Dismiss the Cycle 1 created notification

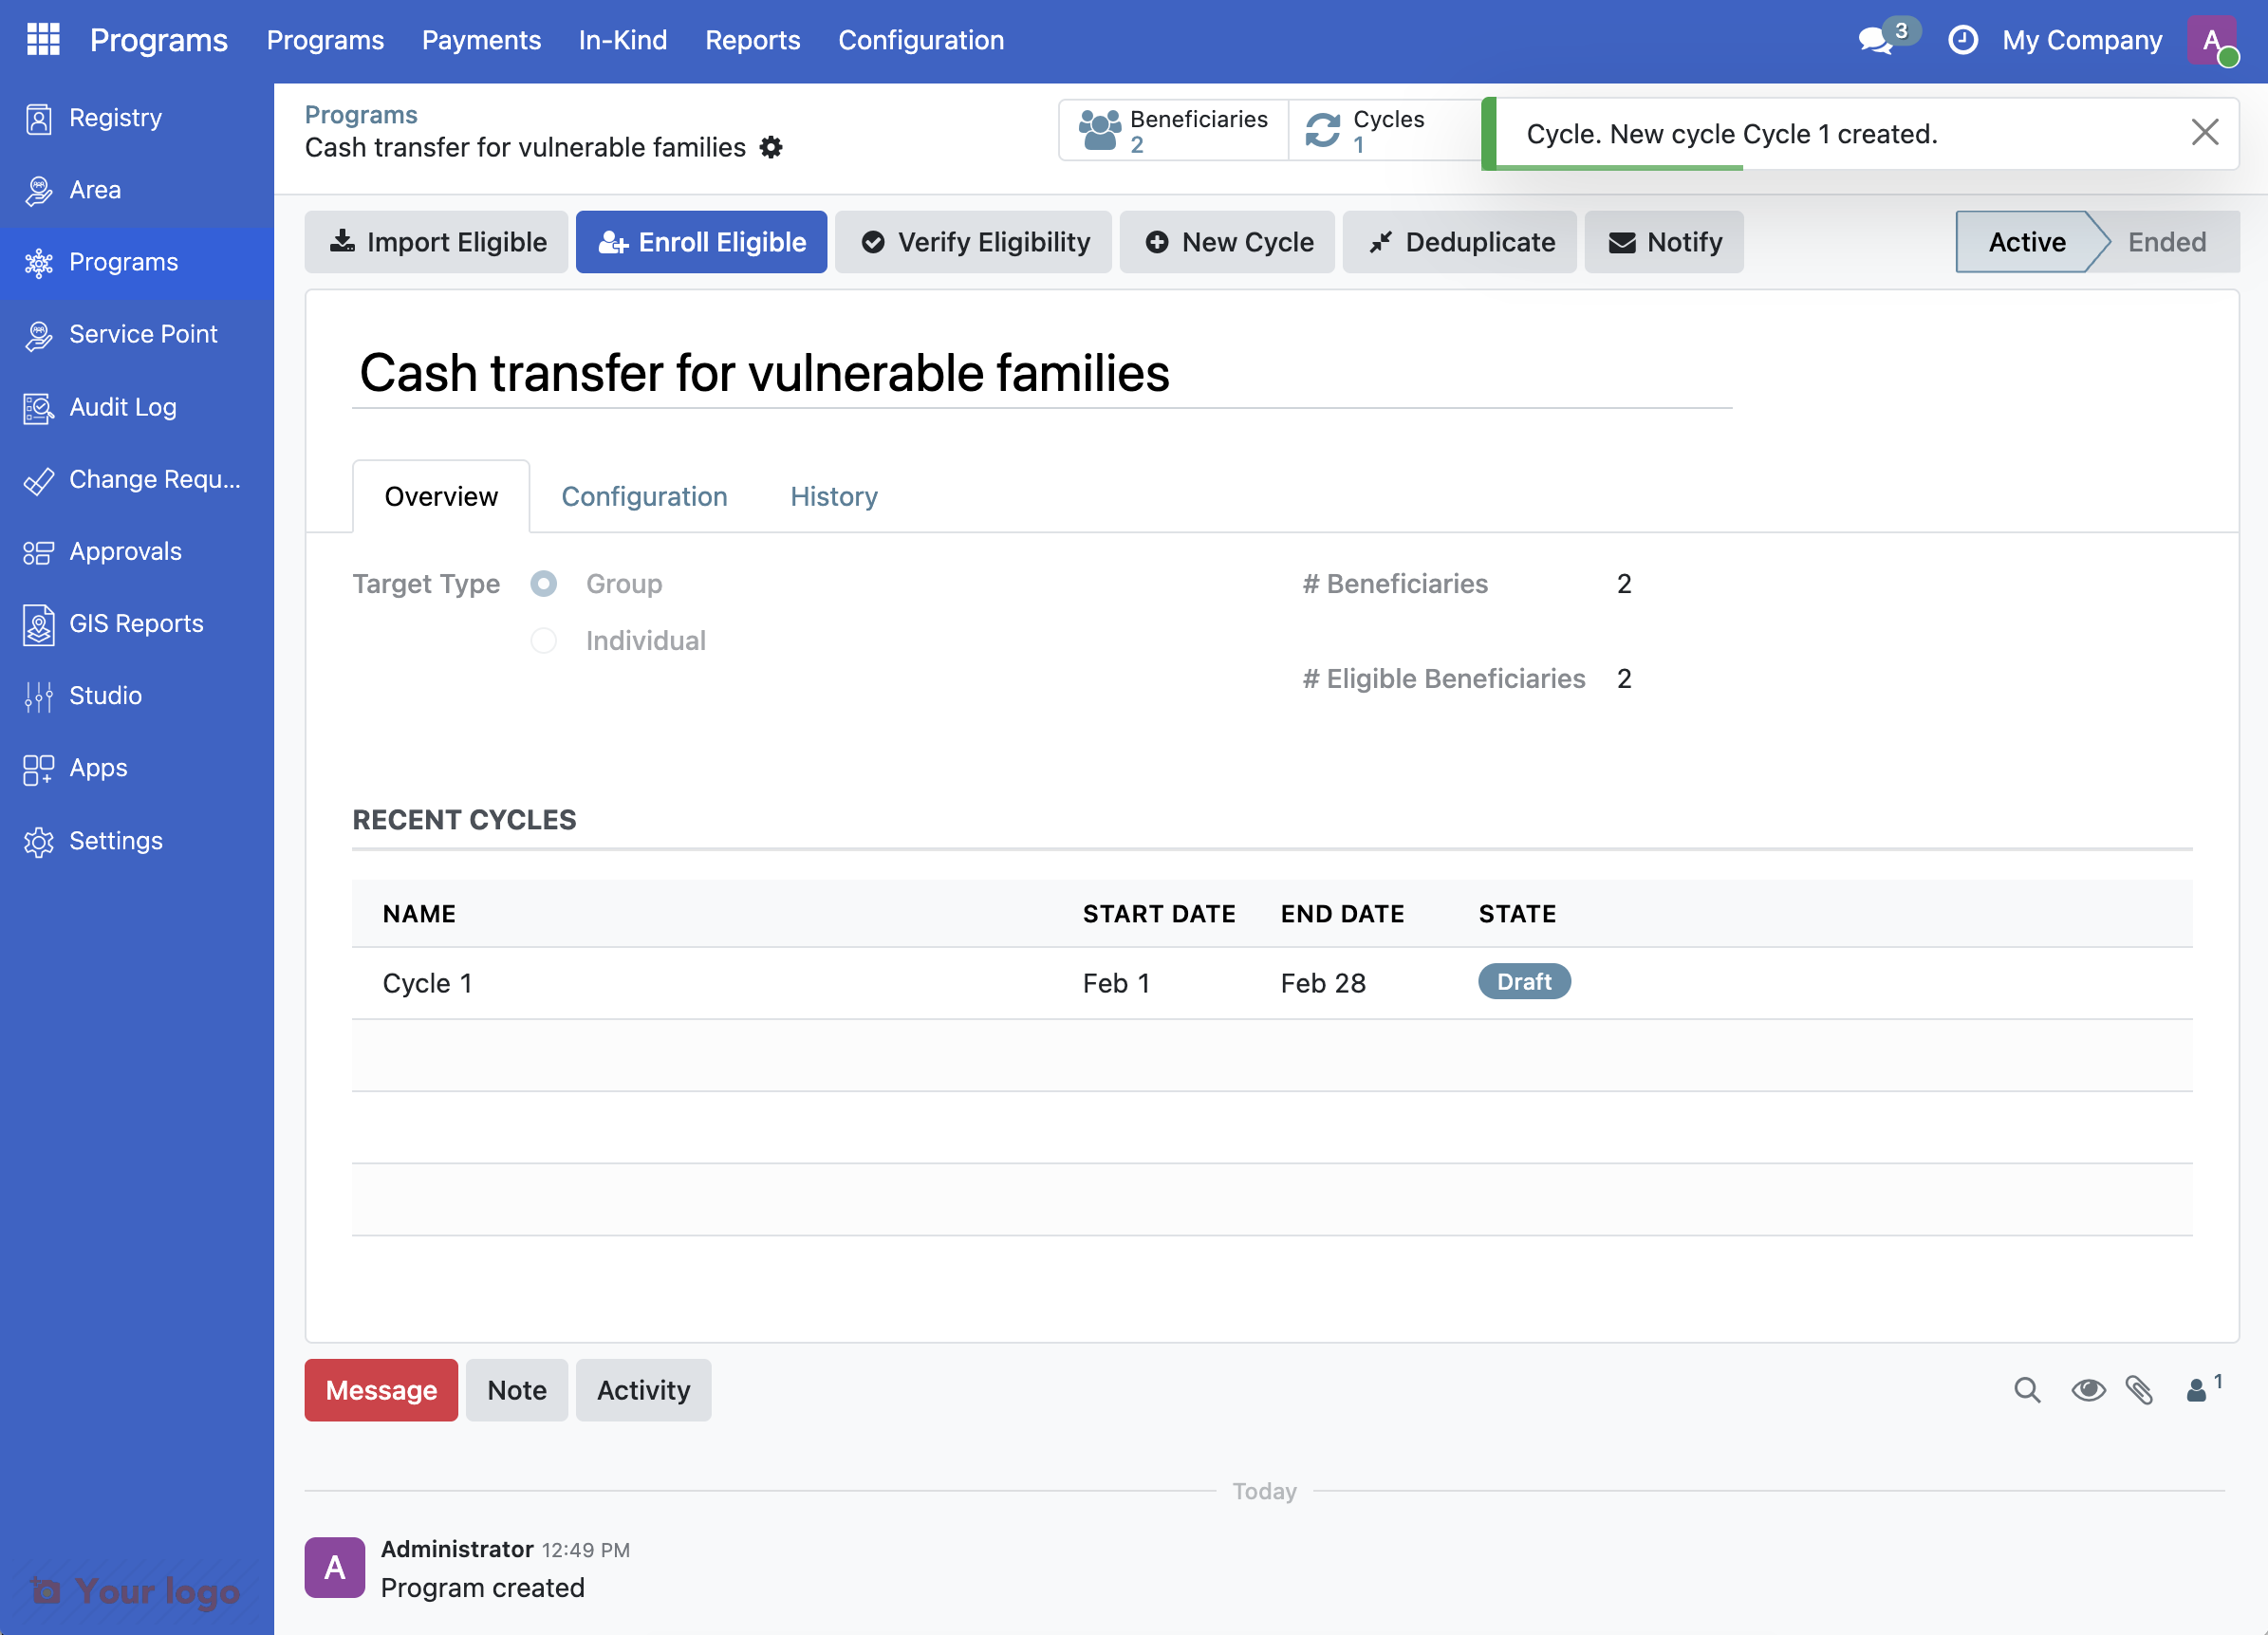point(2205,132)
